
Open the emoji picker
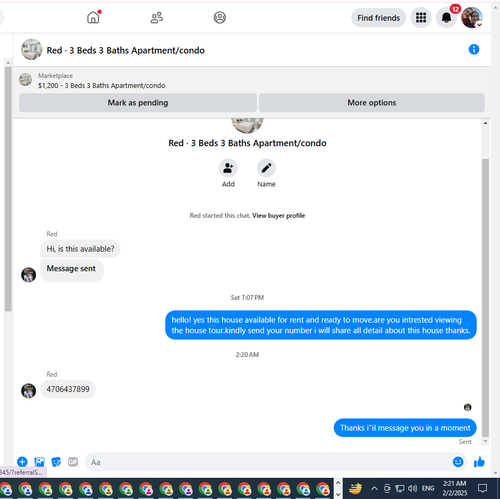(458, 462)
